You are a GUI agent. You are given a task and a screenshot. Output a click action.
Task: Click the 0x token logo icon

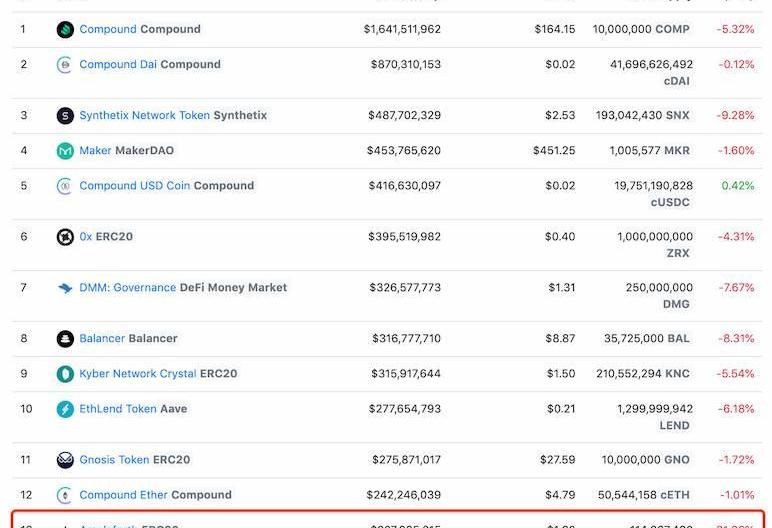pos(65,237)
